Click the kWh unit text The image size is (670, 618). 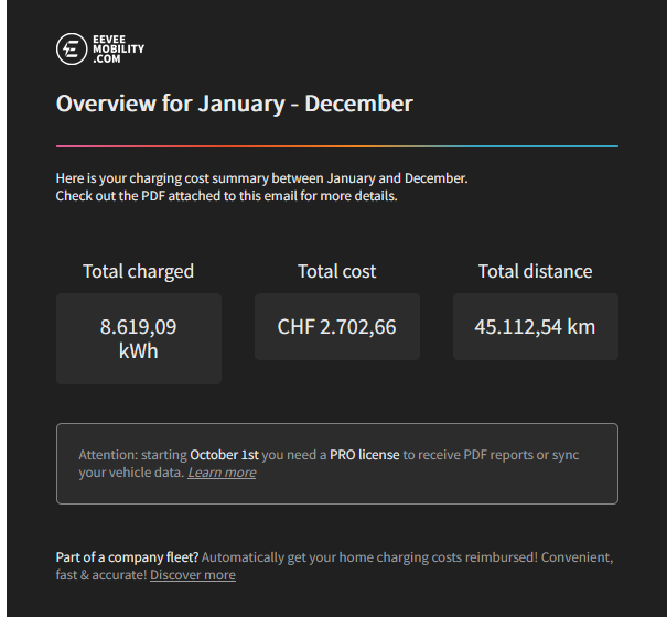138,351
